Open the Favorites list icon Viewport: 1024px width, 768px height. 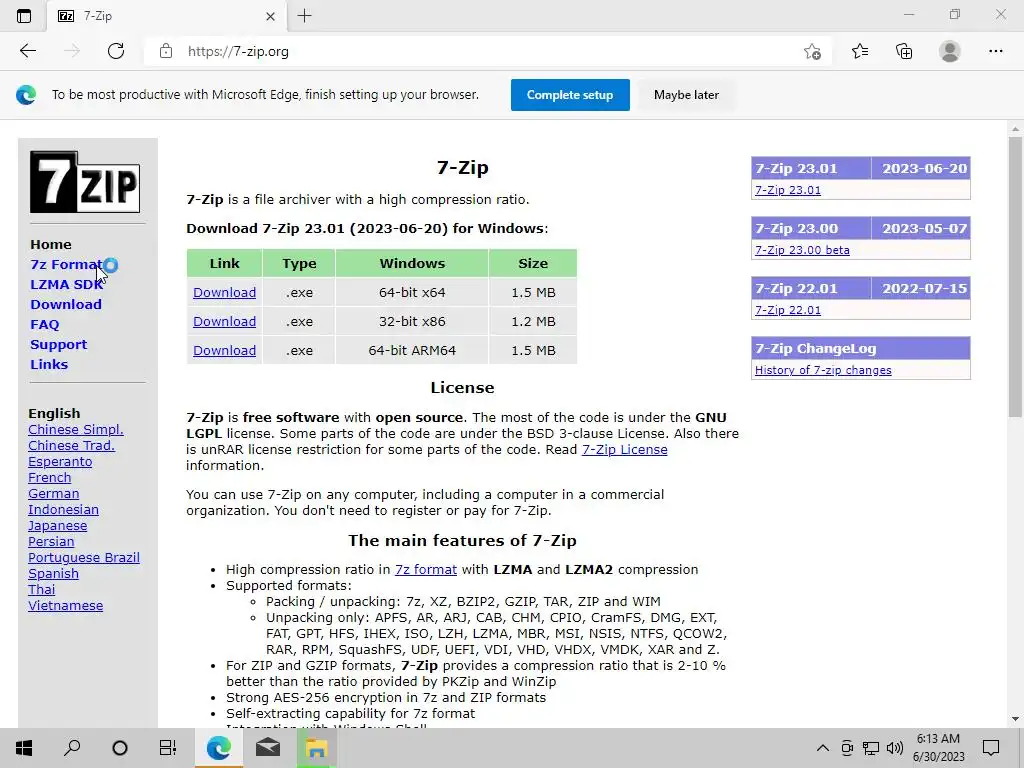pos(860,51)
